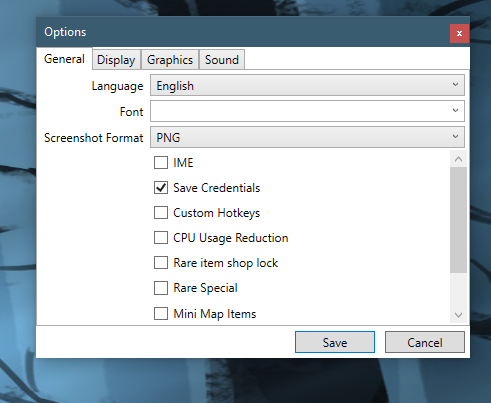Click the scrollbar up arrow
Viewport: 491px width, 403px height.
tap(458, 159)
